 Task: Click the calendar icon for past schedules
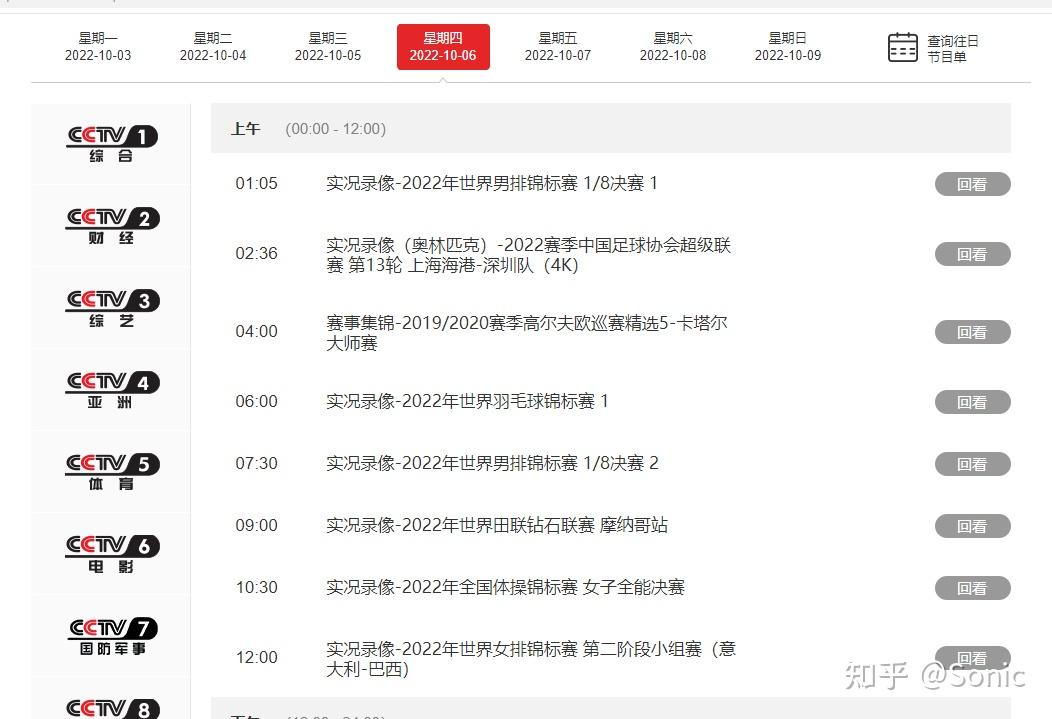(902, 47)
